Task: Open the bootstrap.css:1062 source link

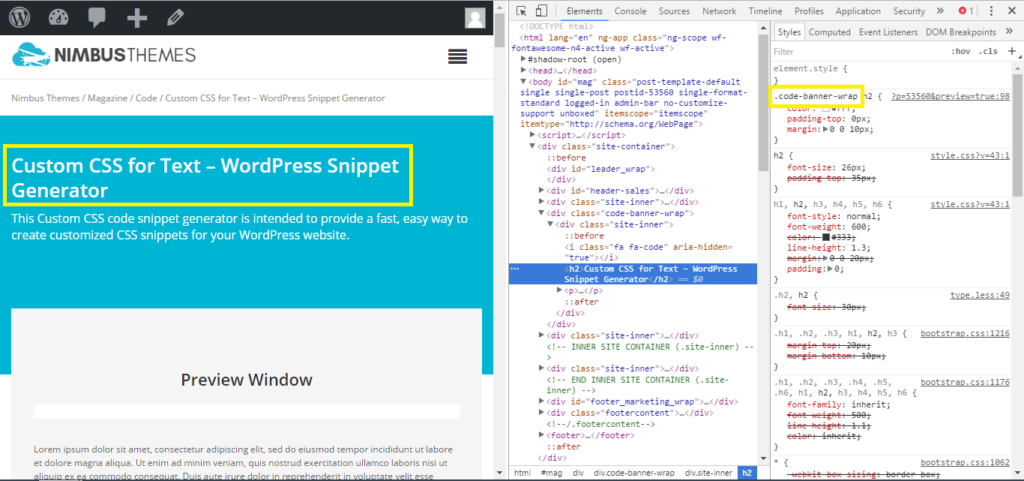Action: click(x=965, y=463)
